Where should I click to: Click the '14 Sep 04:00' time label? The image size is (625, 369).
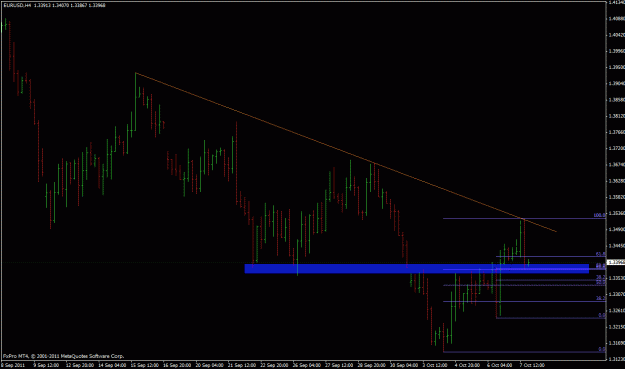112,365
